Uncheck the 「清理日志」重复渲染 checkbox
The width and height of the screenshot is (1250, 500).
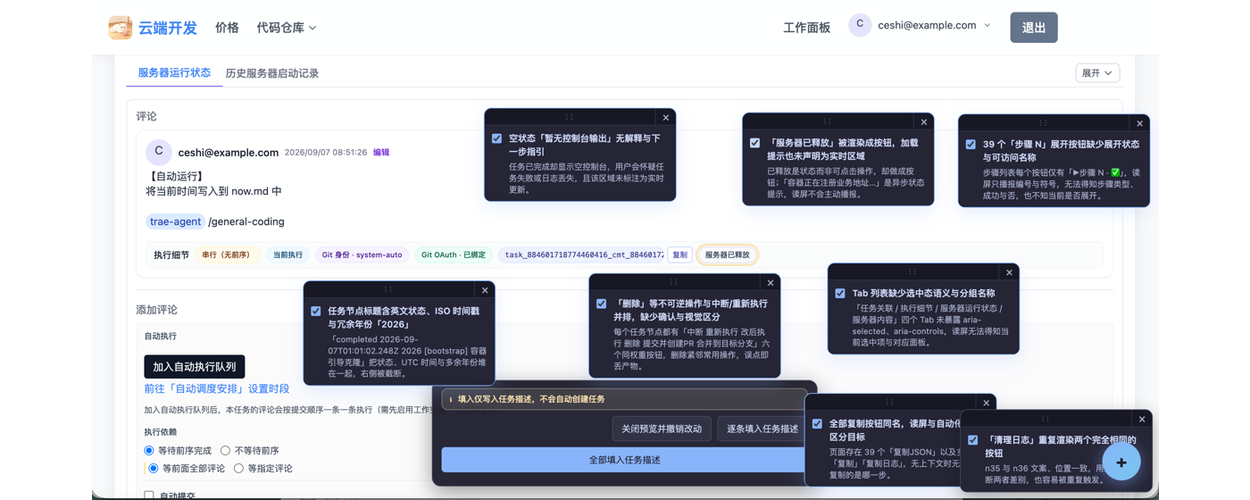(x=973, y=440)
